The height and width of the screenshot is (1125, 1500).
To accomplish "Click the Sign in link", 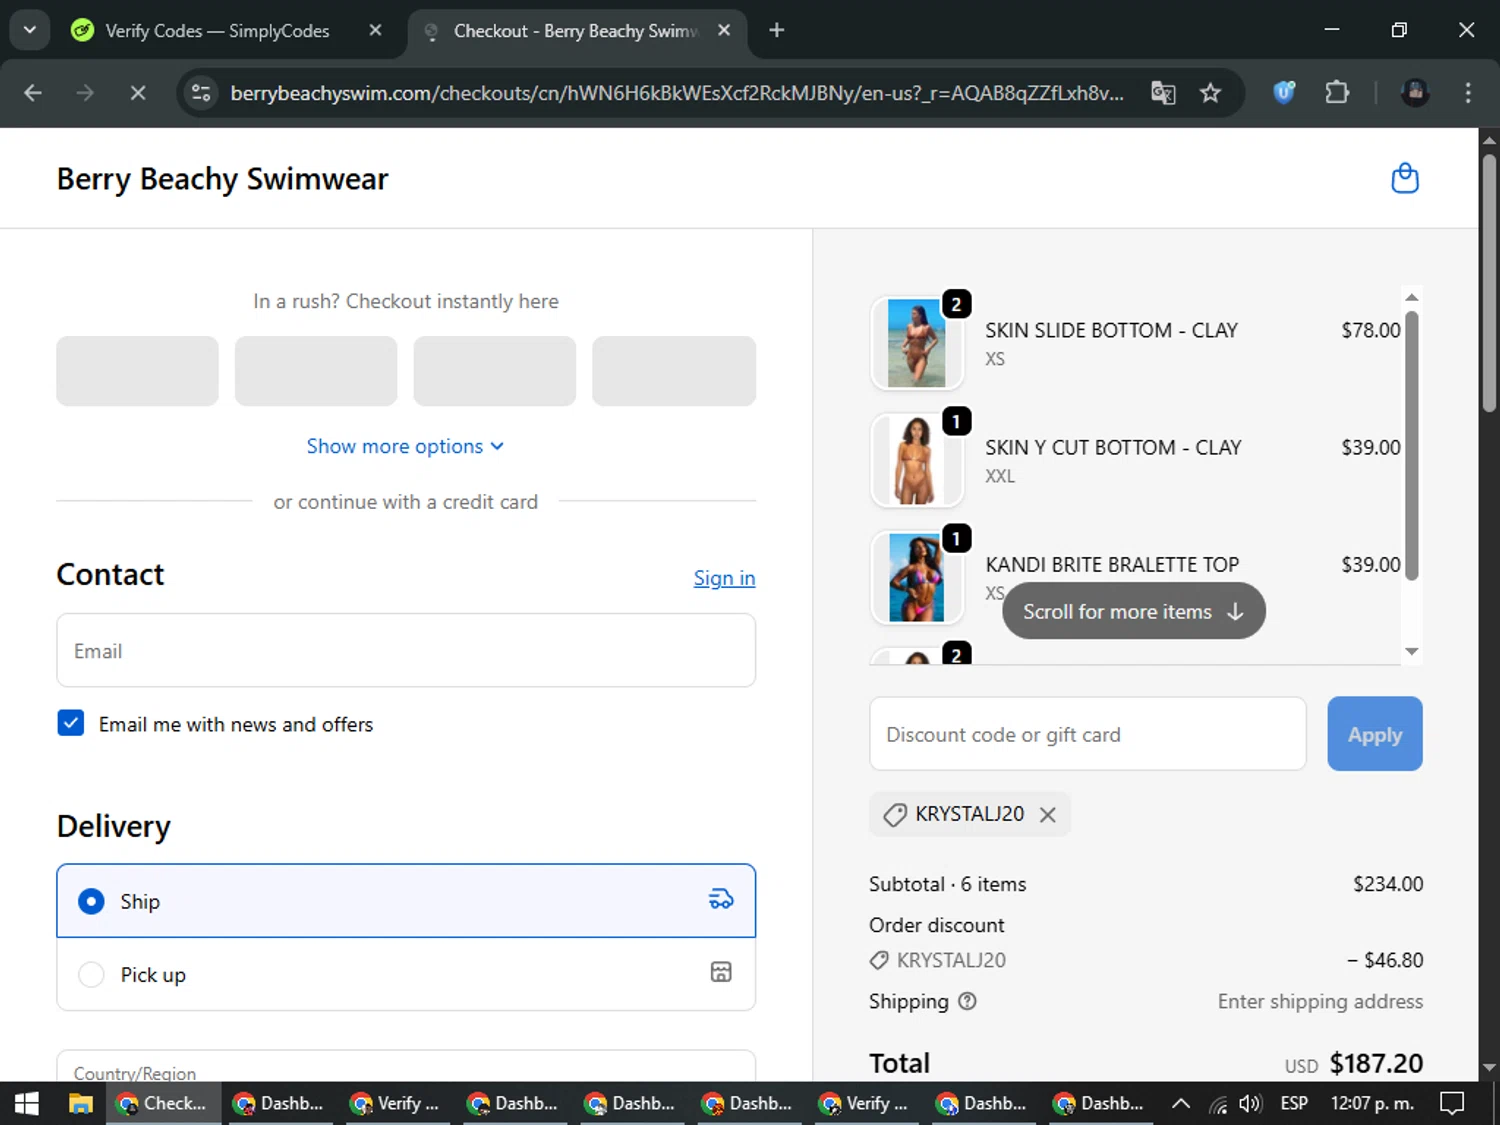I will coord(724,578).
